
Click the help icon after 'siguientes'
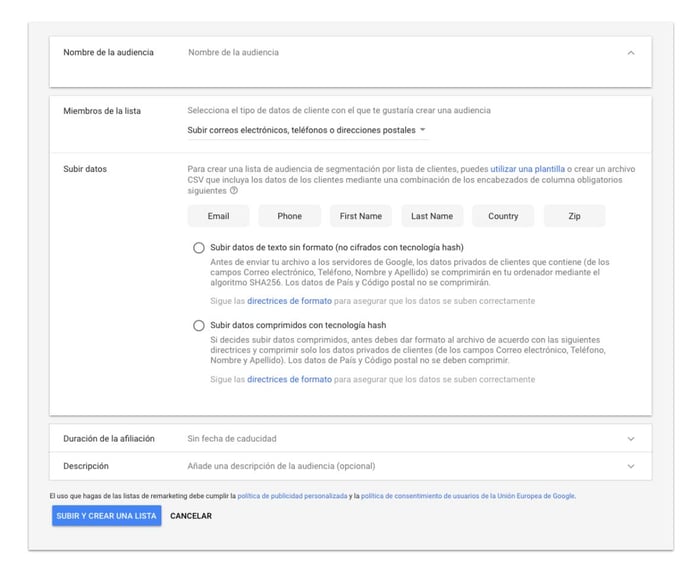(x=233, y=191)
